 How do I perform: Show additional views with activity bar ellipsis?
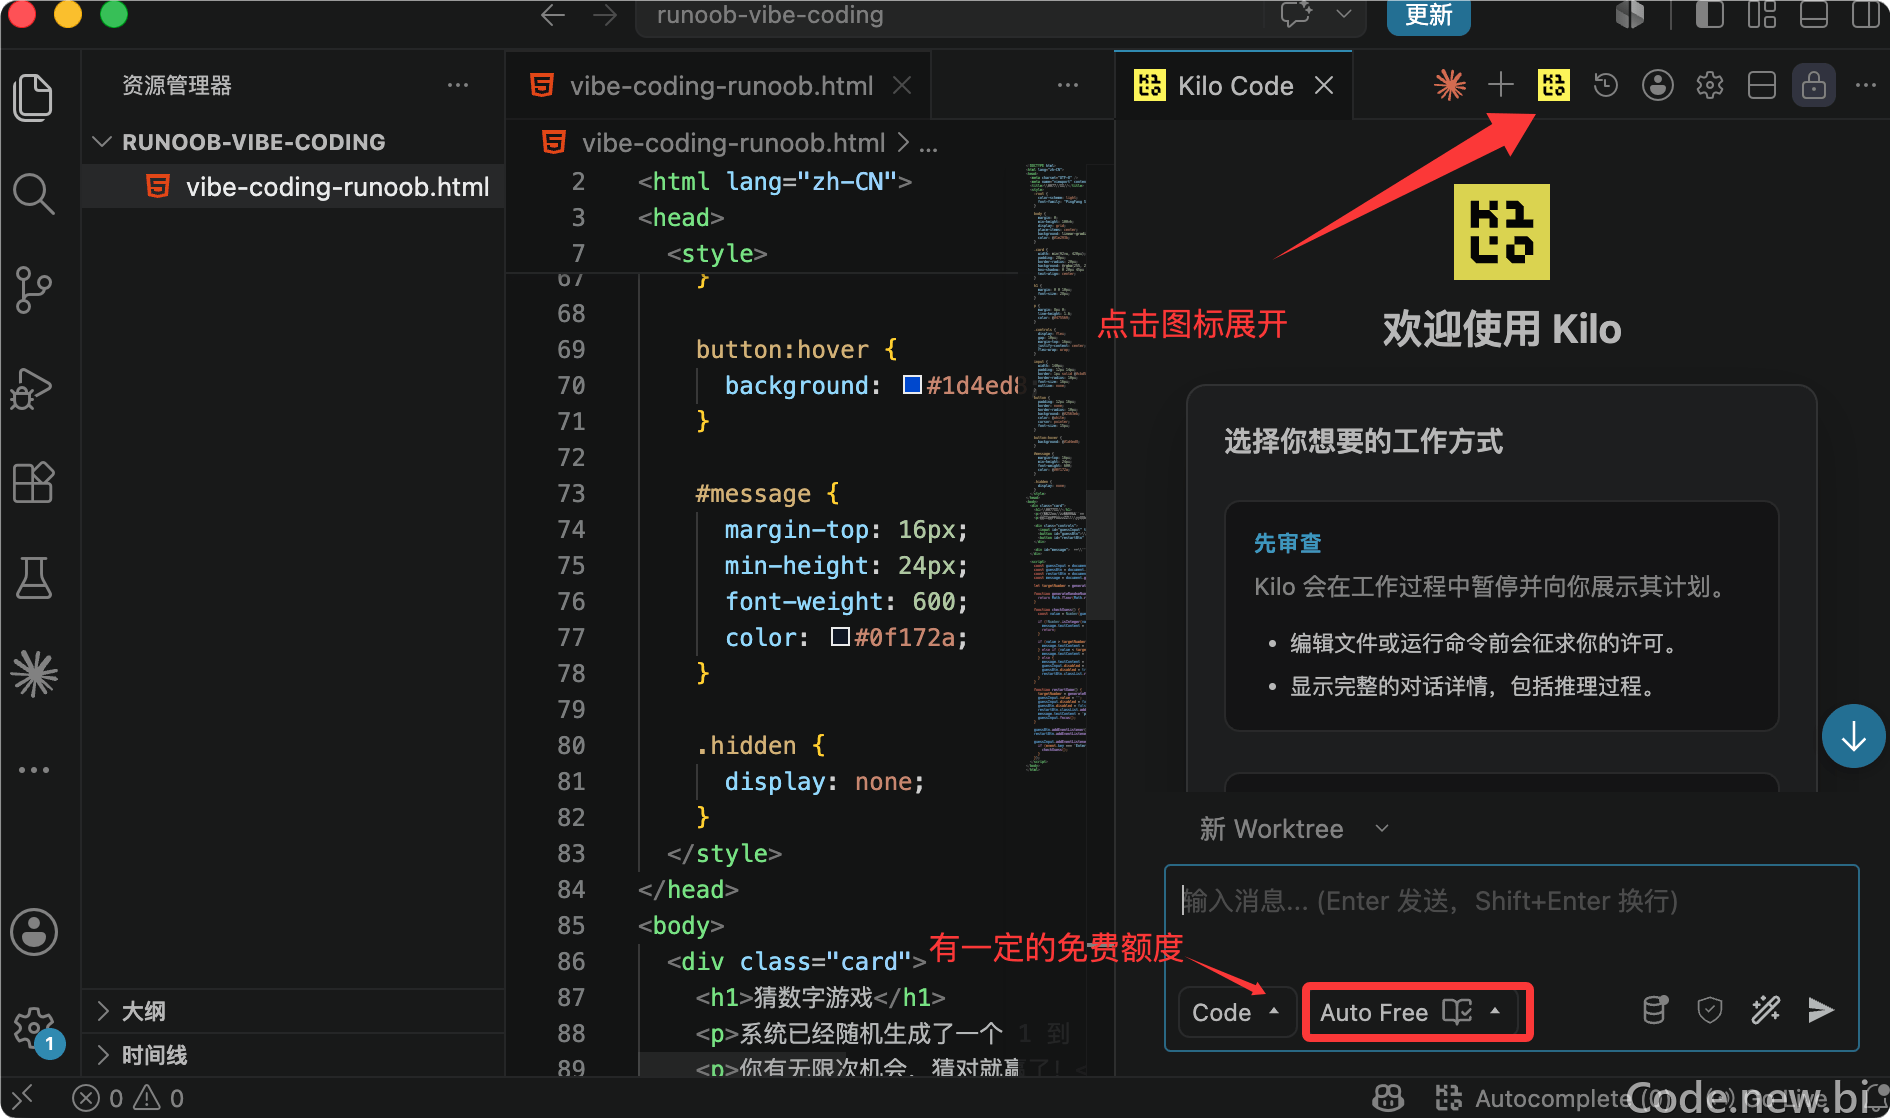(34, 770)
